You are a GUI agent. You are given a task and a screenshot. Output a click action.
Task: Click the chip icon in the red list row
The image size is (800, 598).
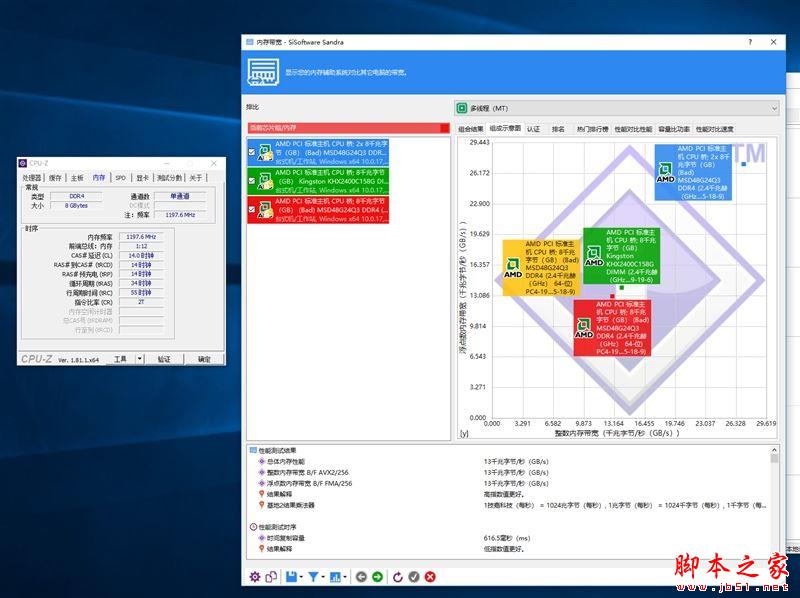pyautogui.click(x=265, y=210)
